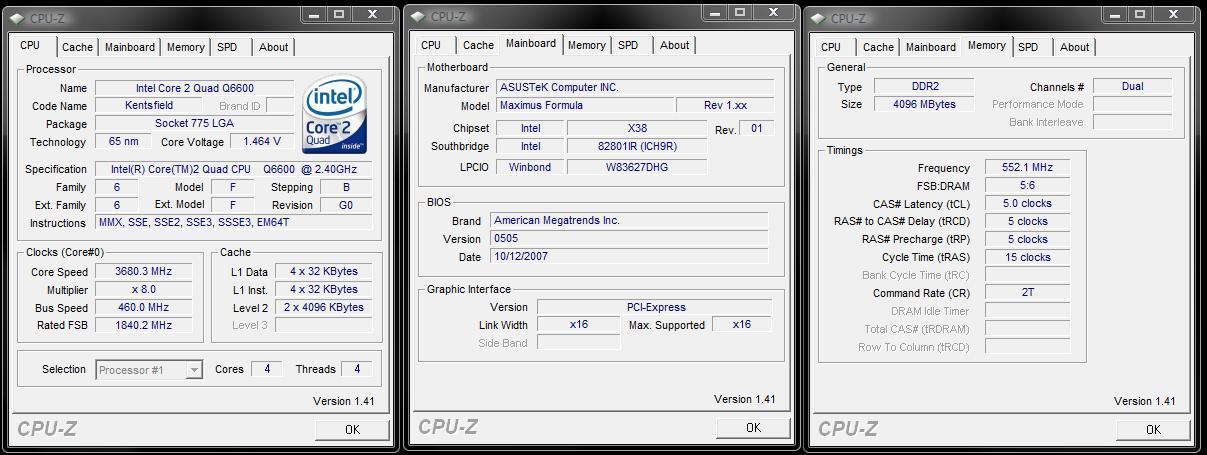
Task: Click OK button in Memory window
Action: tap(1153, 429)
